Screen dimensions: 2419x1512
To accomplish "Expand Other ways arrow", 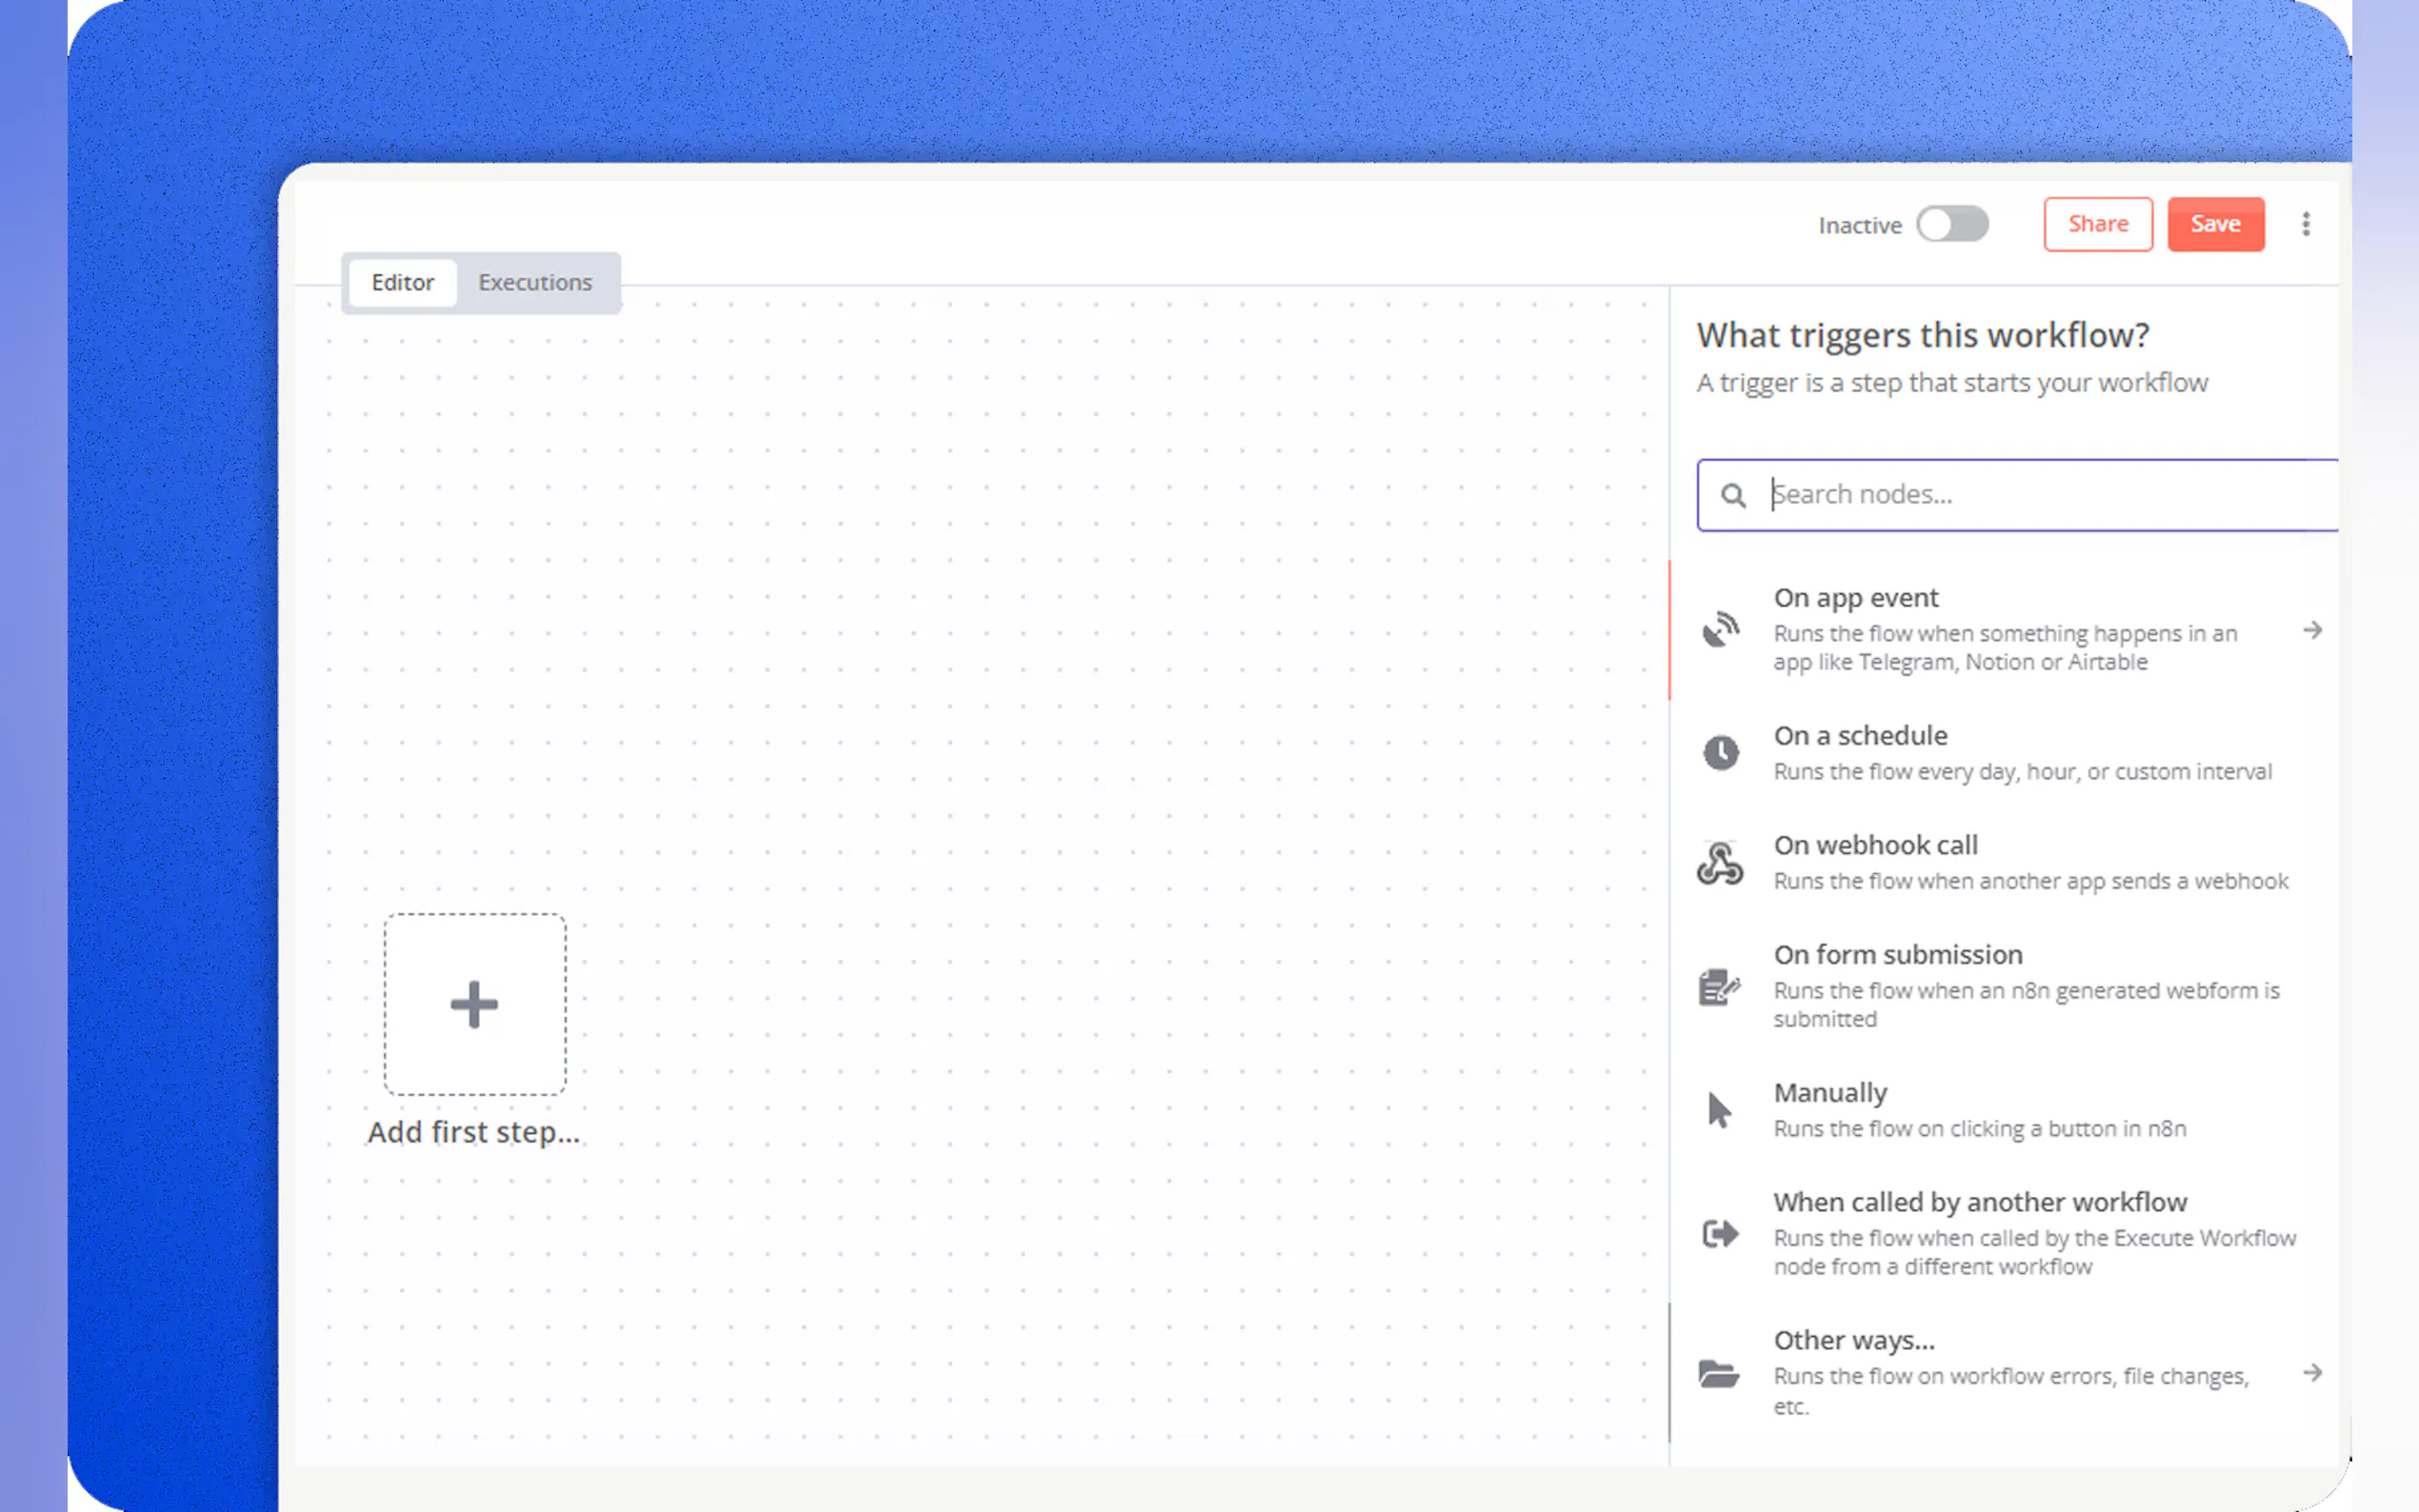I will [2312, 1373].
